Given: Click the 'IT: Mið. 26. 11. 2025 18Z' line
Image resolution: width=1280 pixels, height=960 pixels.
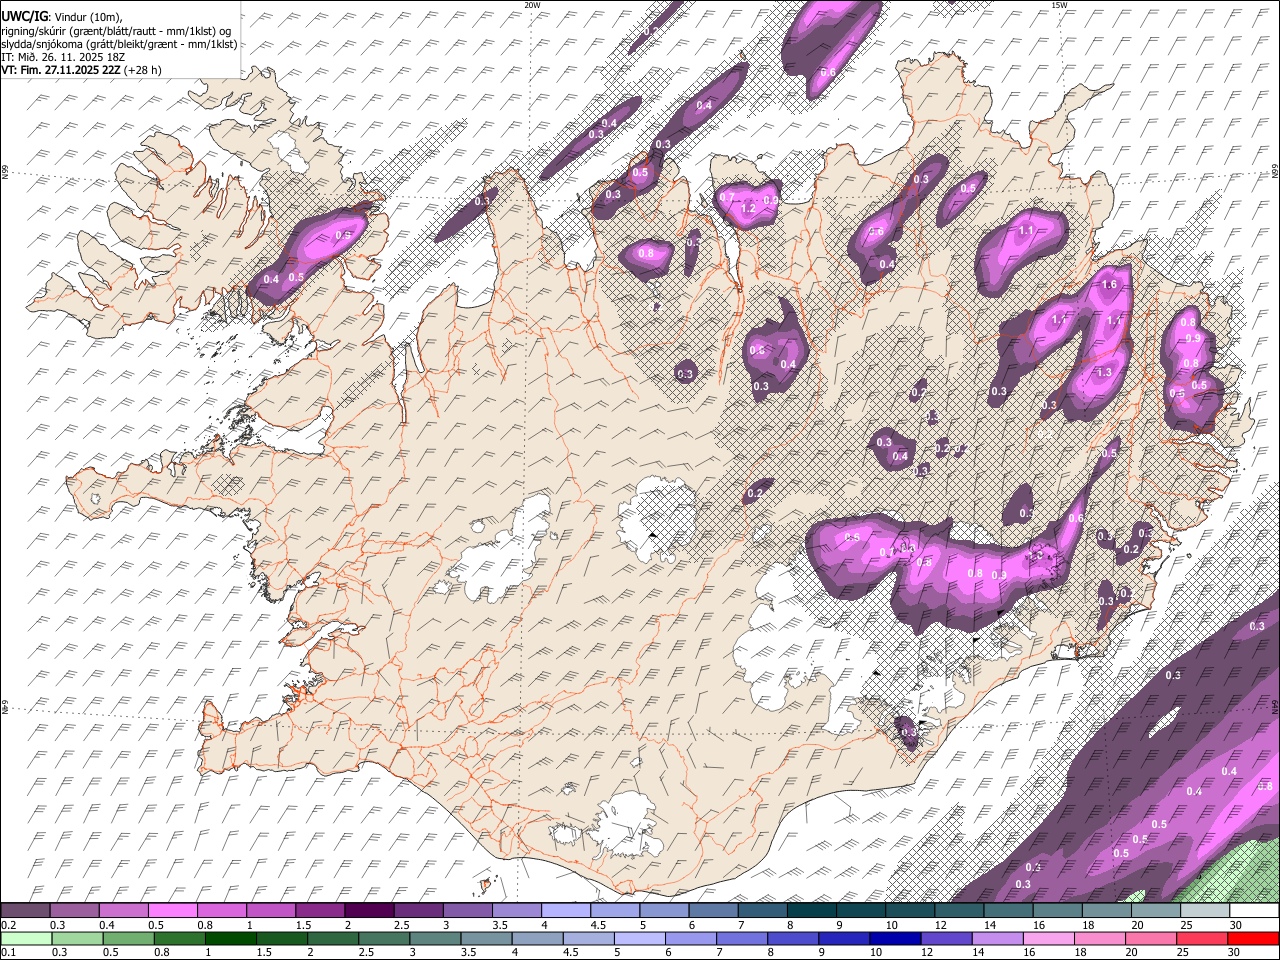Looking at the screenshot, I should point(61,57).
